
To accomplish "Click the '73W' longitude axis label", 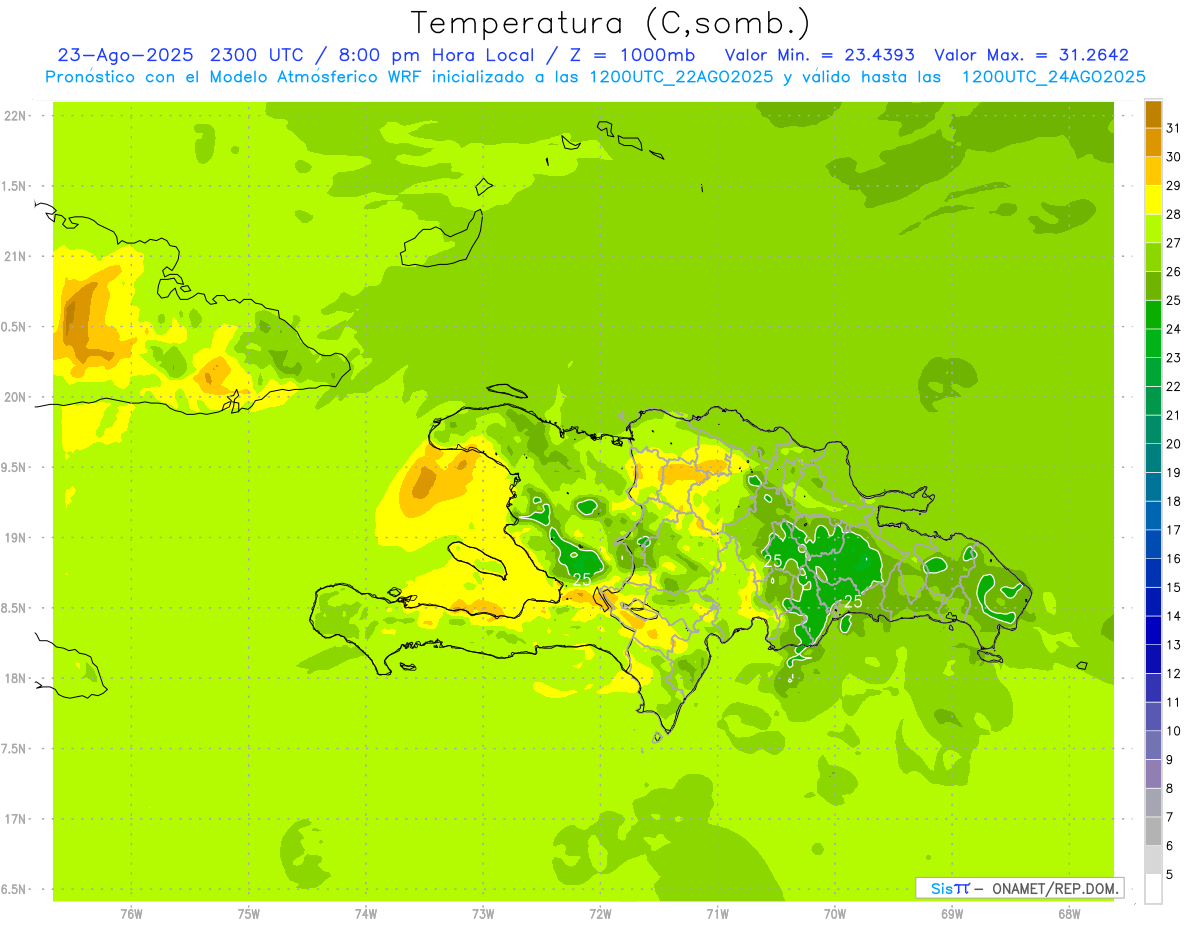I will 483,914.
